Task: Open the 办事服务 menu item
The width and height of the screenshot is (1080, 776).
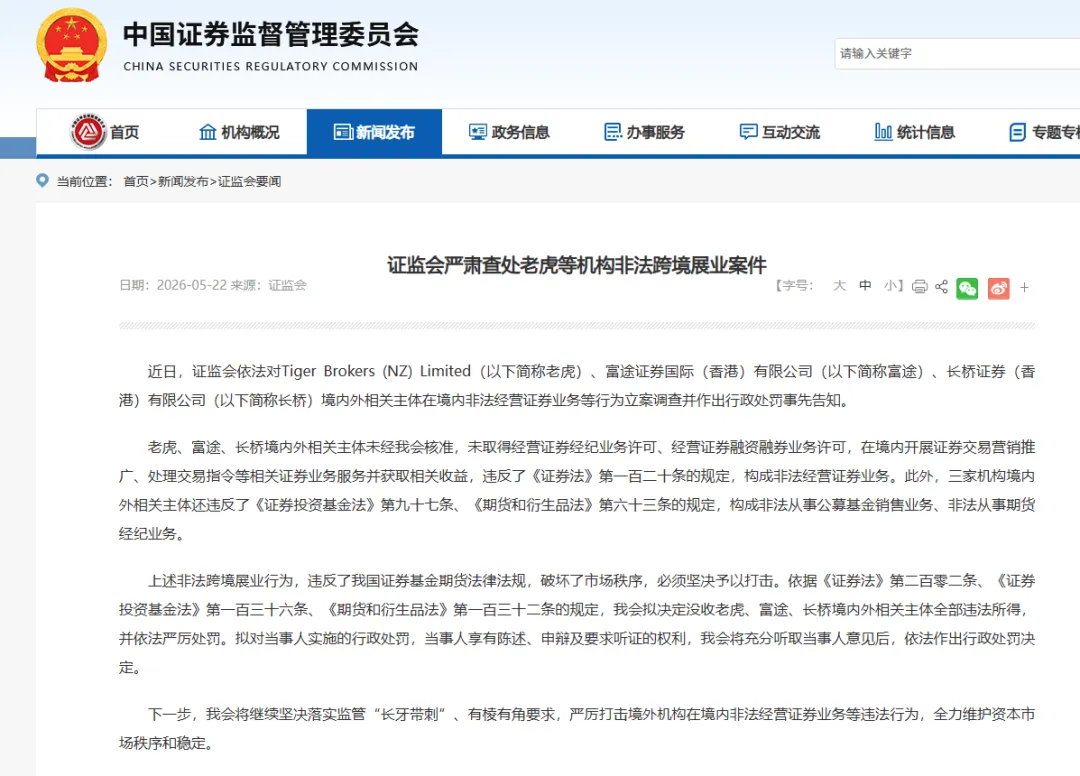Action: 644,132
